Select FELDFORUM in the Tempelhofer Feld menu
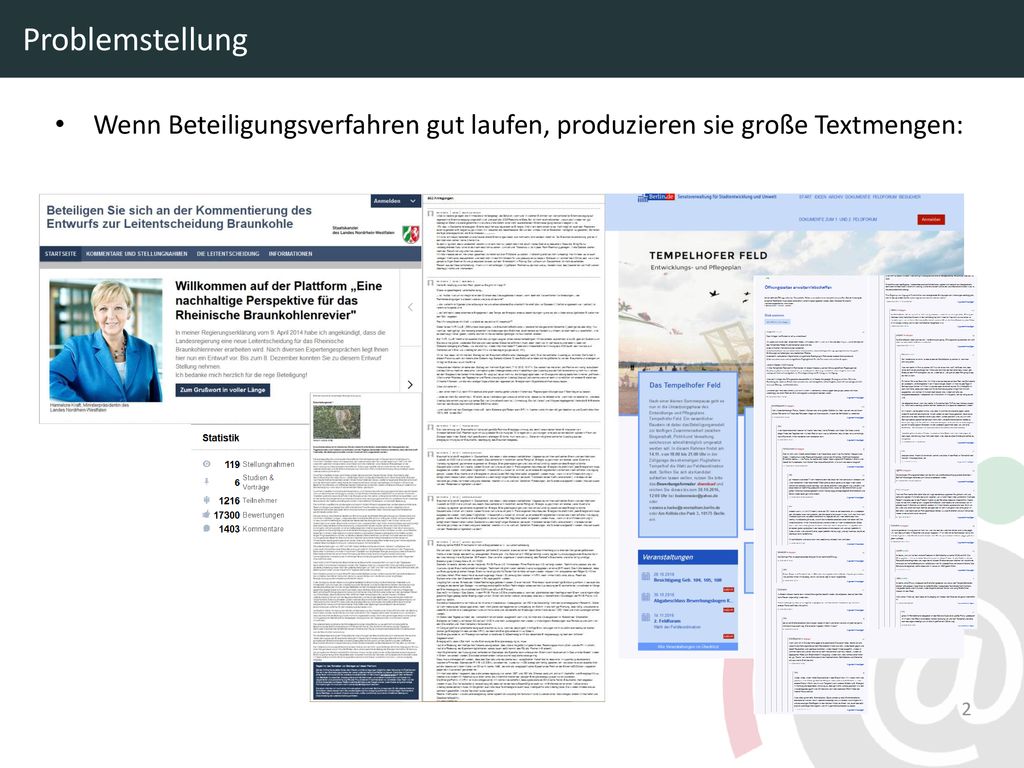Screen dimensions: 1024x768 [885, 197]
